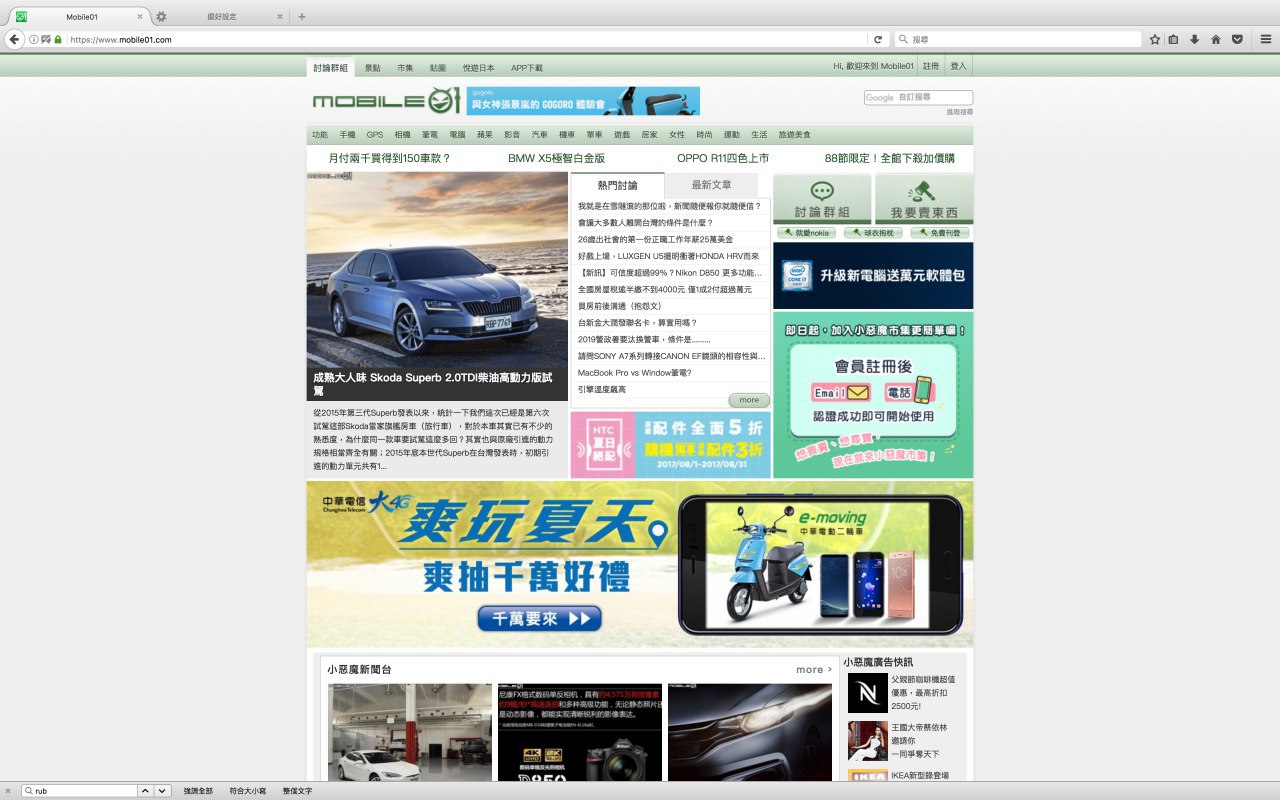
Task: Open the 悅遊日本 top menu item
Action: click(478, 67)
